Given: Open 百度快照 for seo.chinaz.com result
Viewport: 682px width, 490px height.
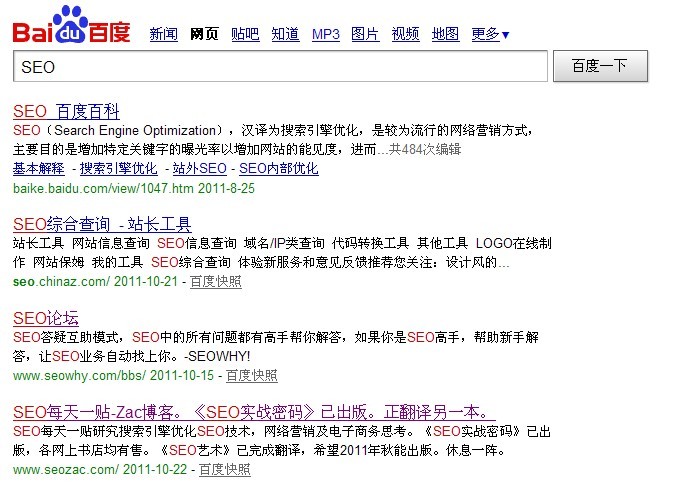Looking at the screenshot, I should 216,282.
